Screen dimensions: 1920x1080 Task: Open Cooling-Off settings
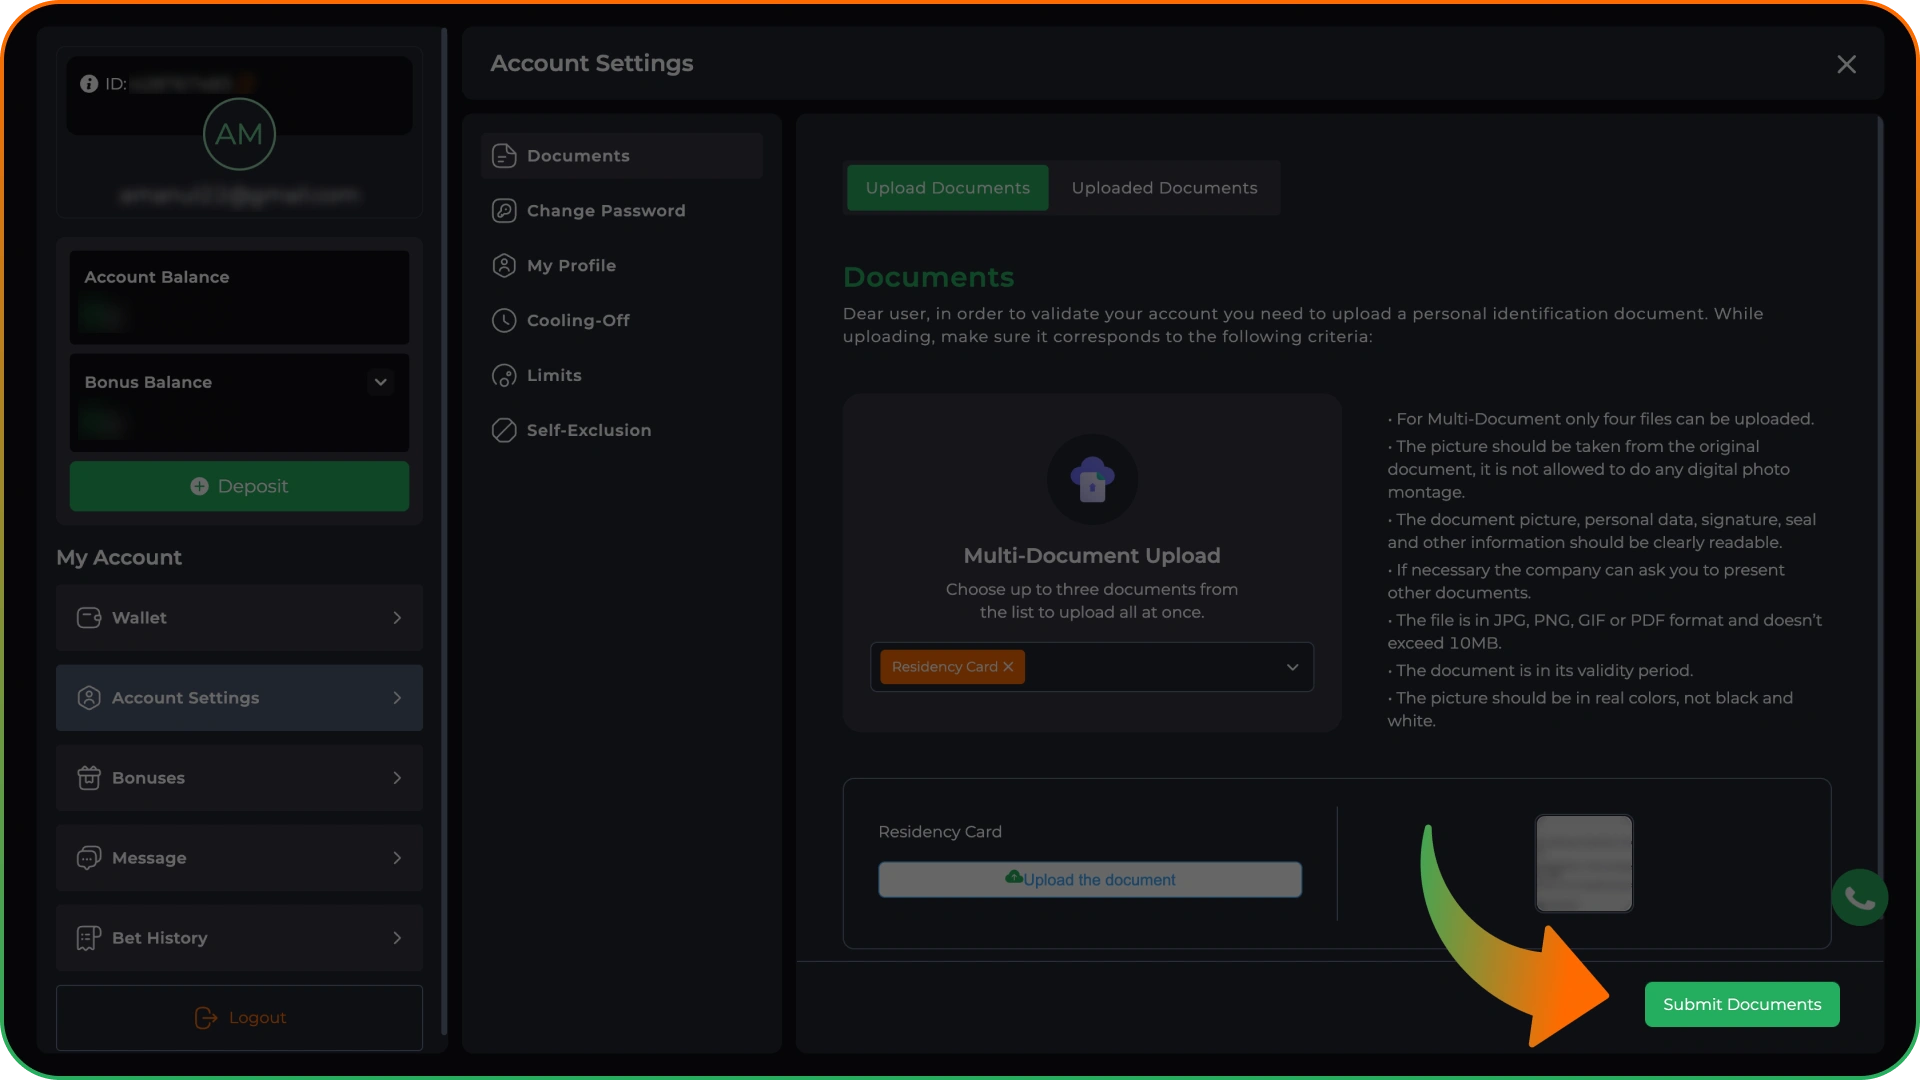(621, 321)
